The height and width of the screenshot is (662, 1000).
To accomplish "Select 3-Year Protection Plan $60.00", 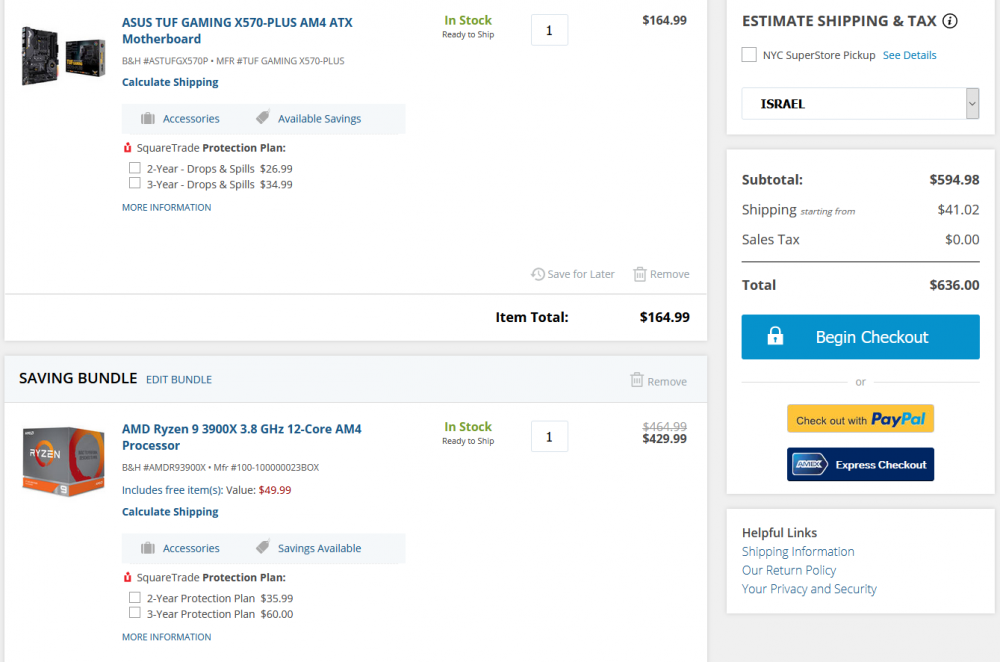I will pyautogui.click(x=135, y=613).
